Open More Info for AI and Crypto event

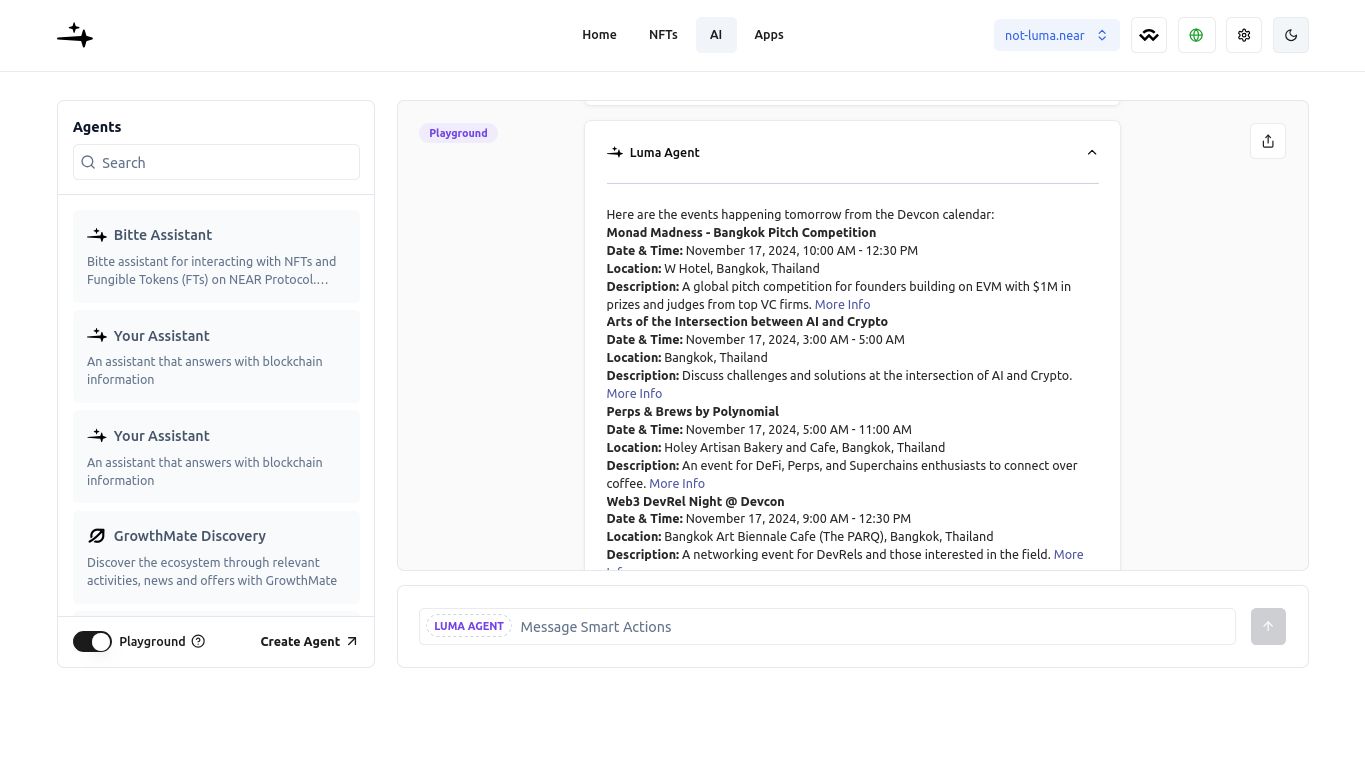click(x=634, y=393)
